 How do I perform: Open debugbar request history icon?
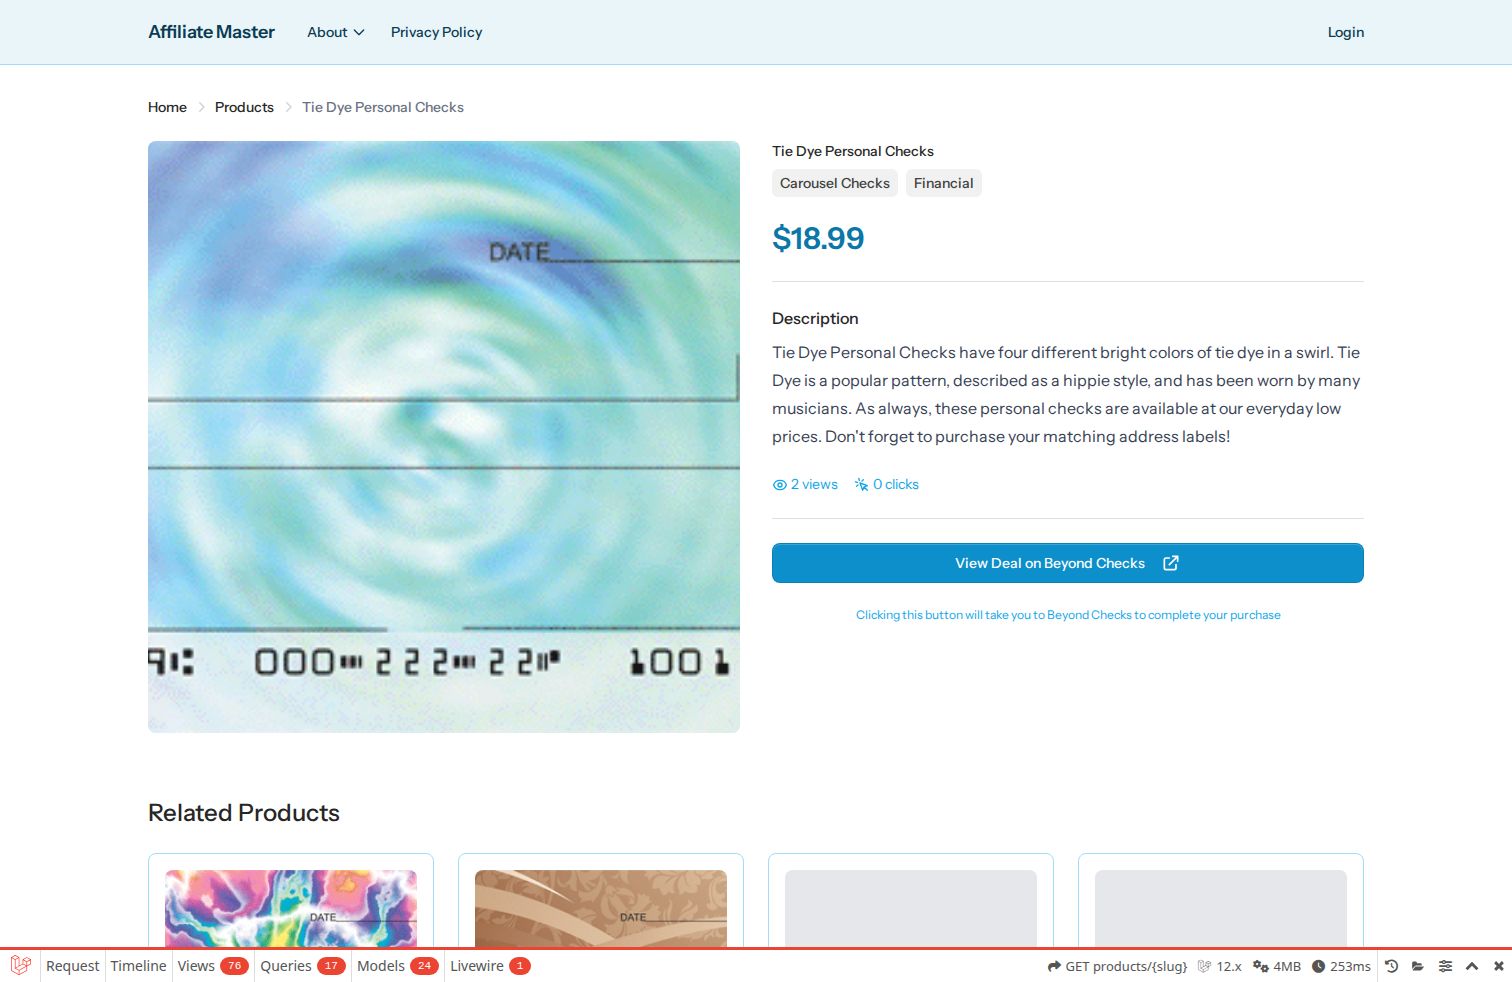point(1391,966)
